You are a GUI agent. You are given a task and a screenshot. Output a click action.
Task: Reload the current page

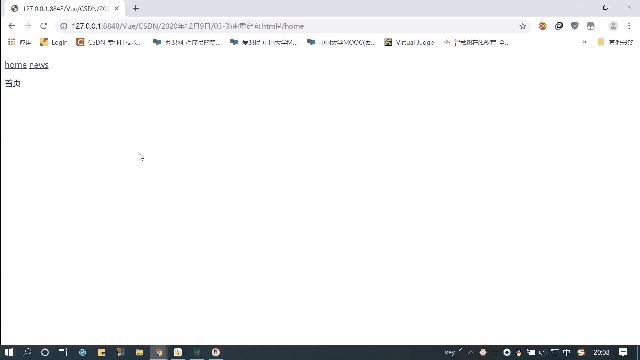pos(44,26)
